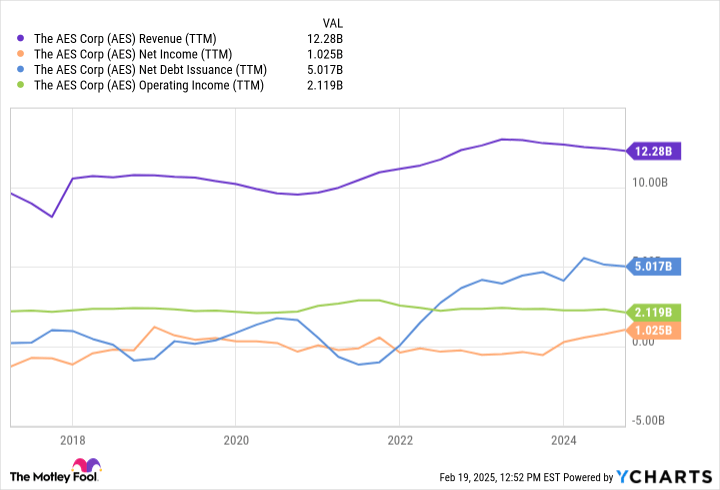Click the 2020 x-axis label
Screen dimensions: 720x490
coord(236,441)
